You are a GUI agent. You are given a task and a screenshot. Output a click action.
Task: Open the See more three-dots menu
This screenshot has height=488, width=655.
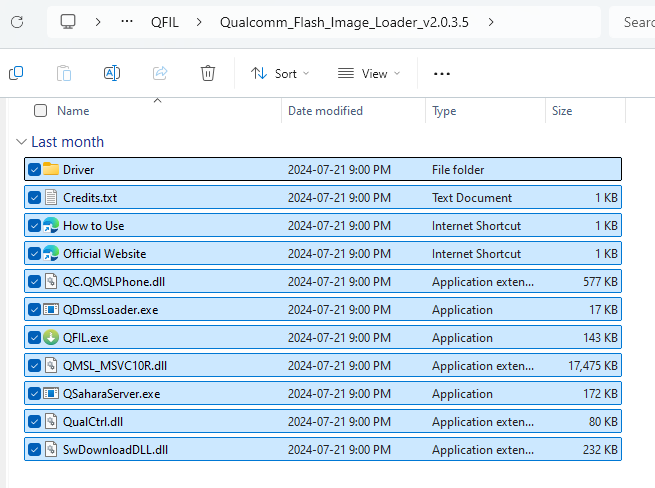pos(442,74)
